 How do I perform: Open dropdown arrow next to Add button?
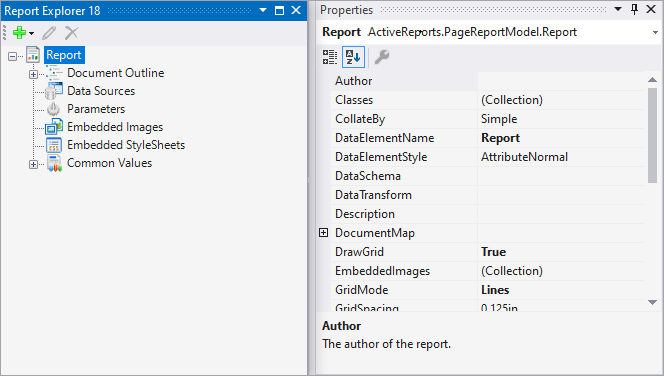[31, 33]
